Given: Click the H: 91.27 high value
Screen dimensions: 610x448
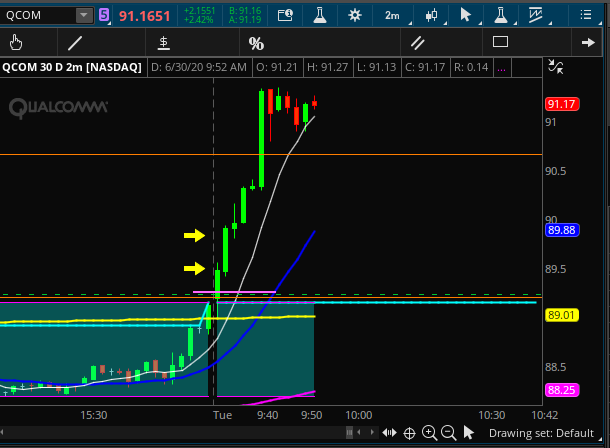Looking at the screenshot, I should (x=327, y=68).
